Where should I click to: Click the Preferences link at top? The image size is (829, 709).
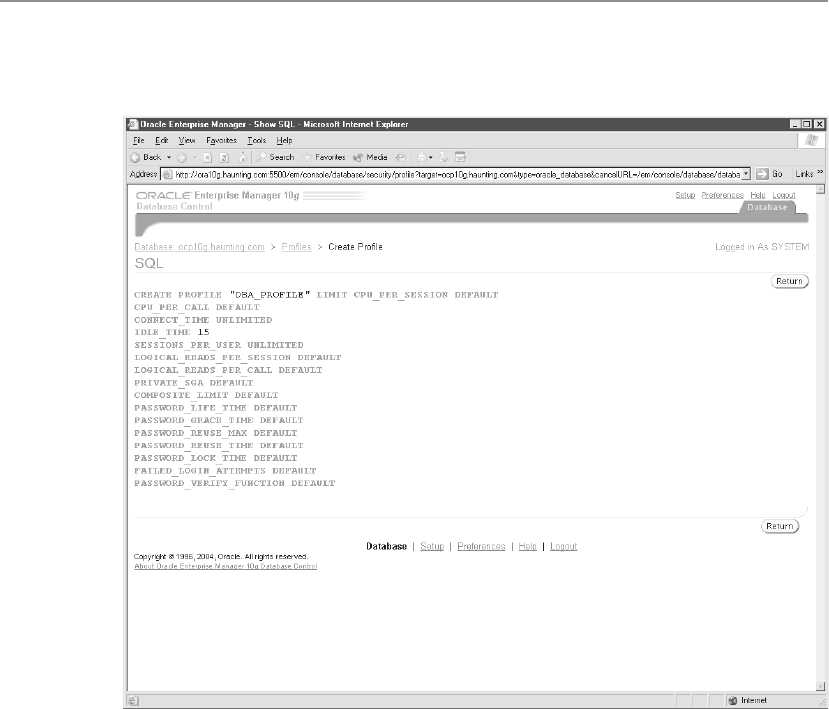[x=723, y=195]
